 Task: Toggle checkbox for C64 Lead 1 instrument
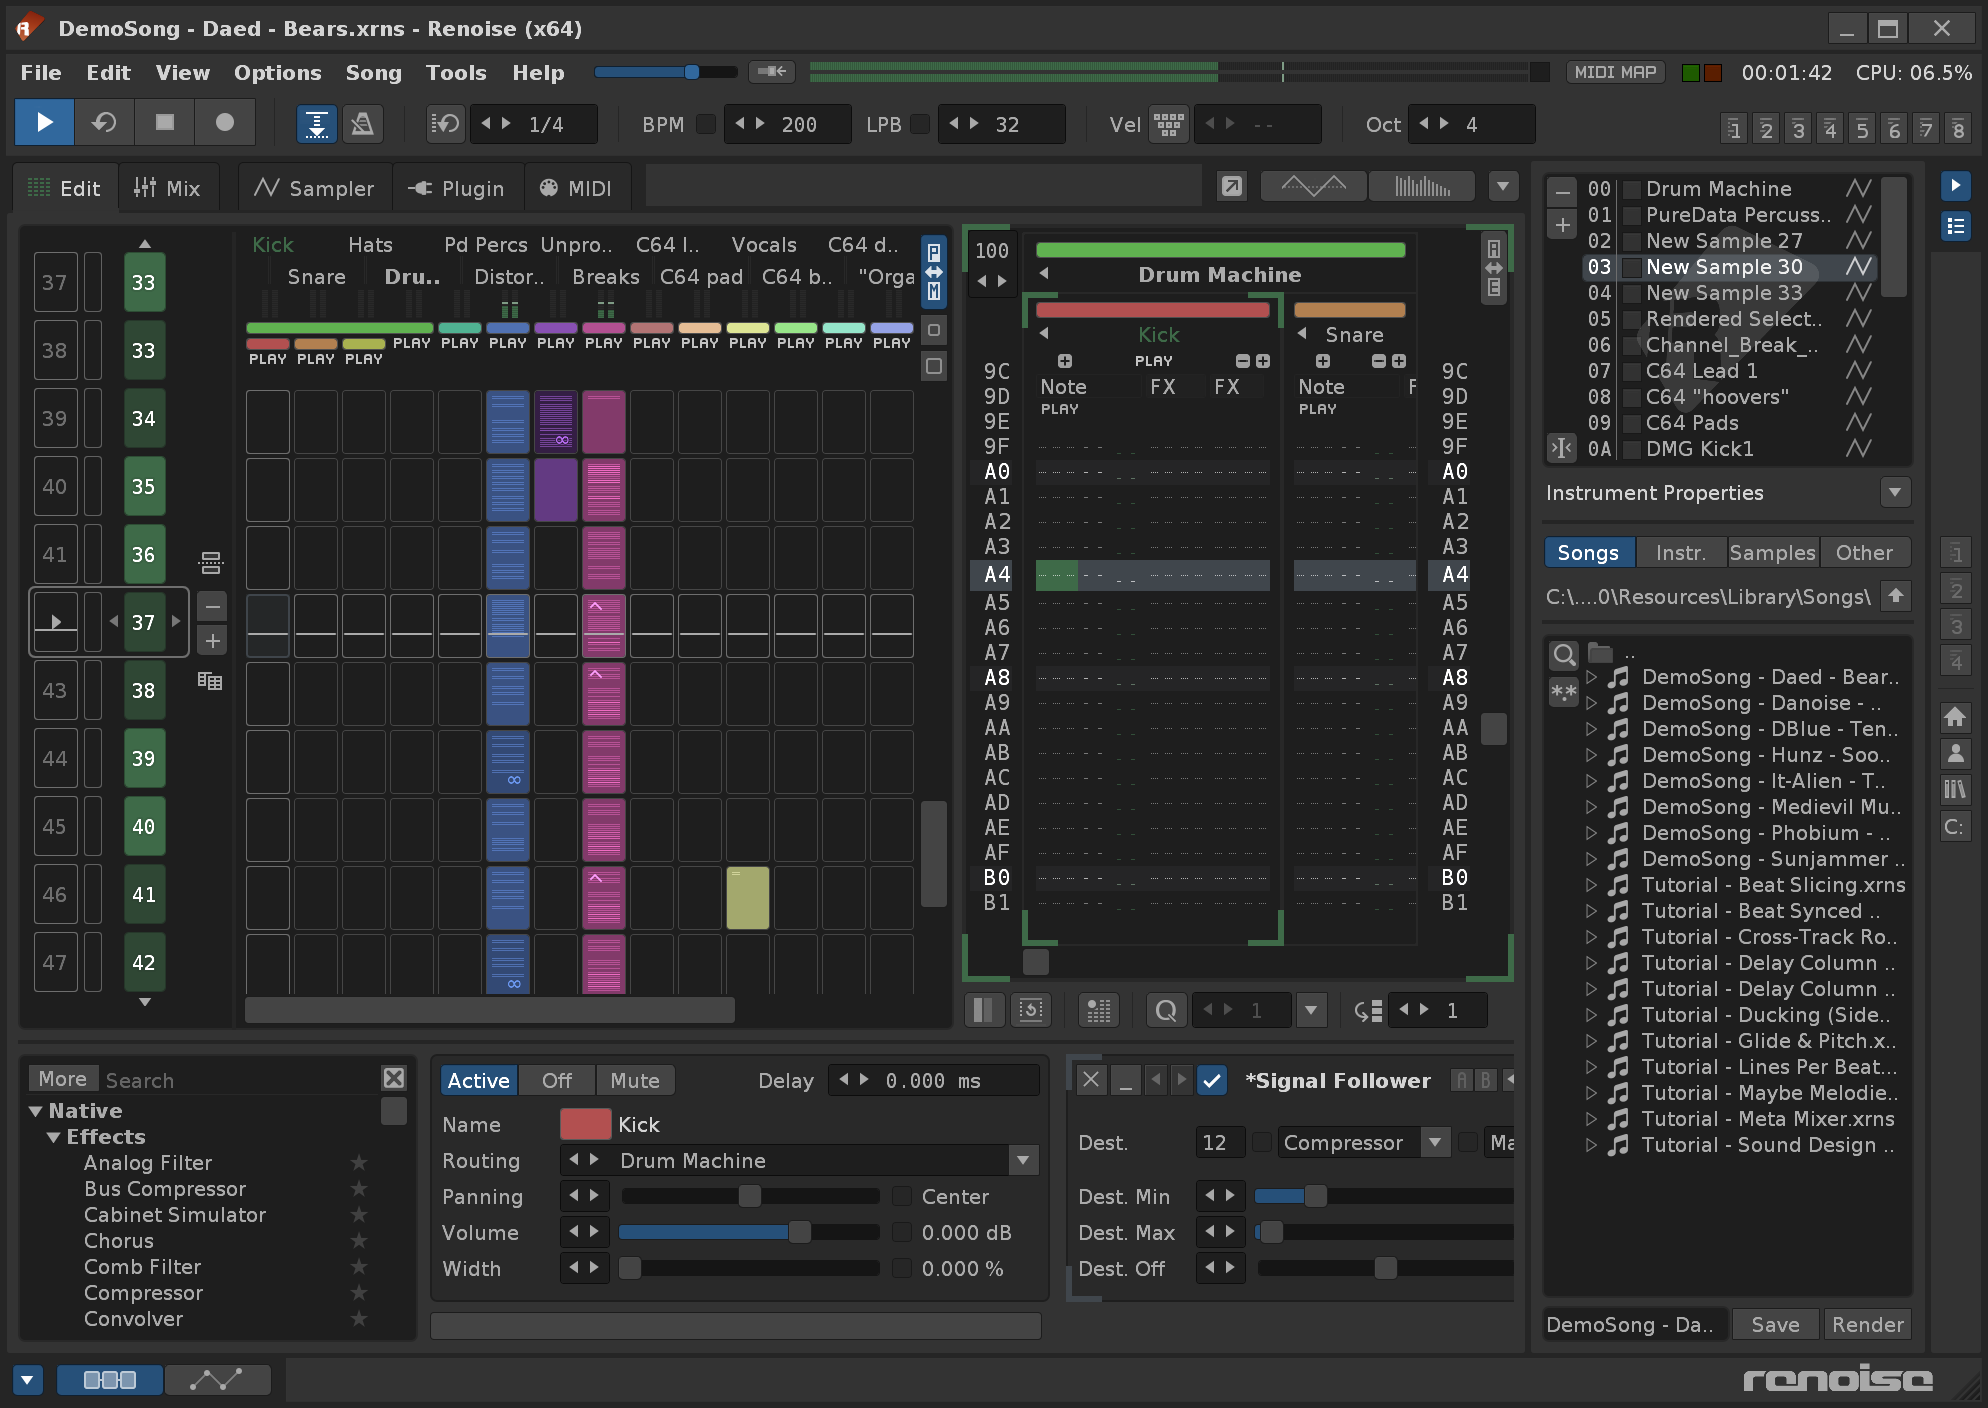tap(1631, 371)
